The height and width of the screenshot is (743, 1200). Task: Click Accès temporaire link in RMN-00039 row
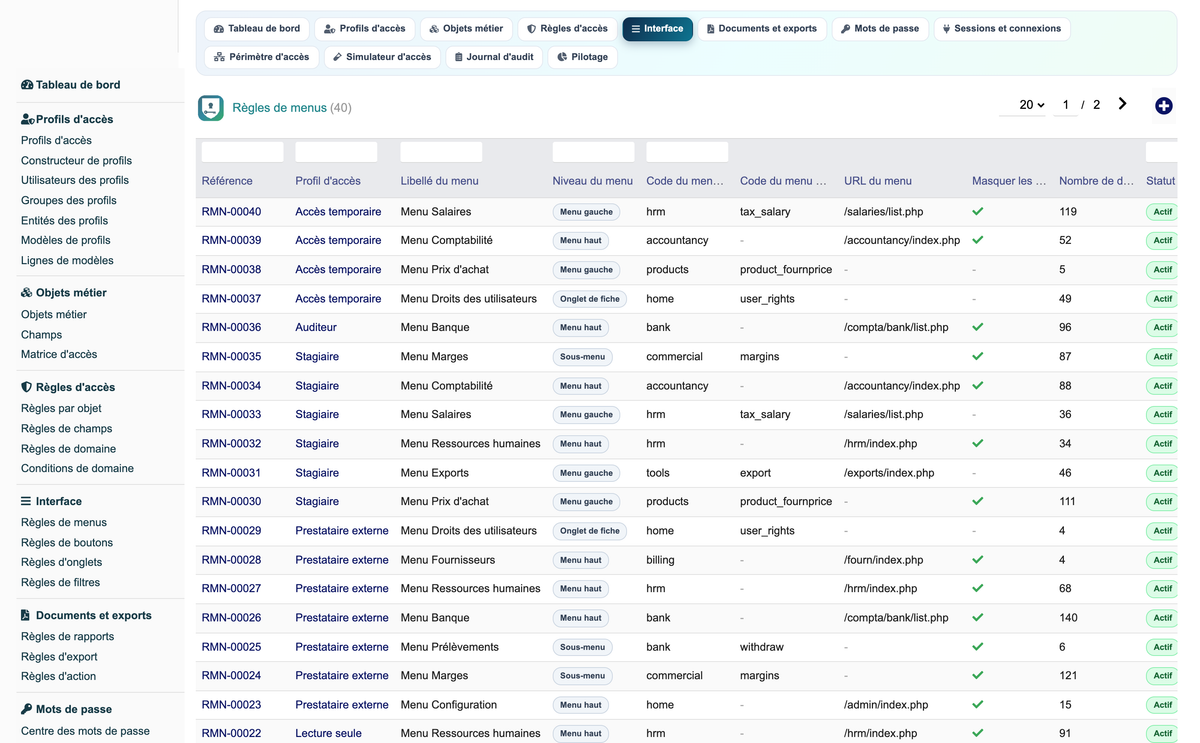[x=338, y=241]
